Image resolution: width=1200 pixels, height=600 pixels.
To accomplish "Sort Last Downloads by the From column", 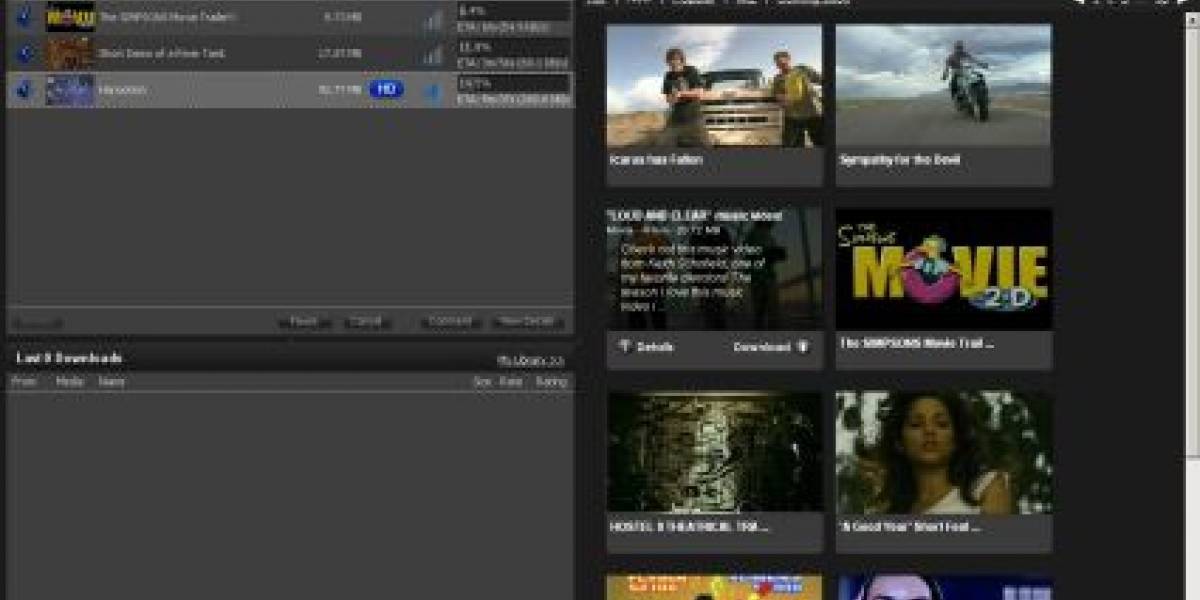I will point(23,381).
